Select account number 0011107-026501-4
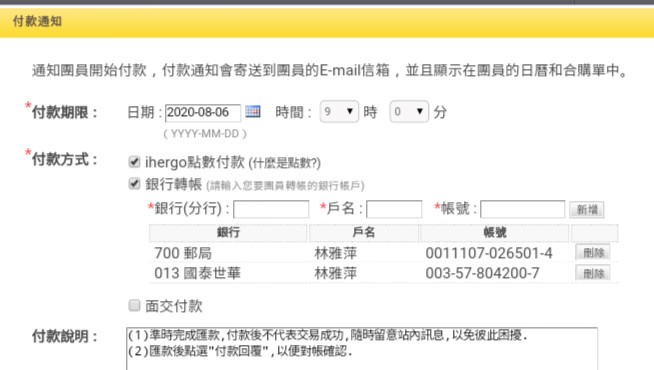Screen dimensions: 654x370 click(489, 253)
